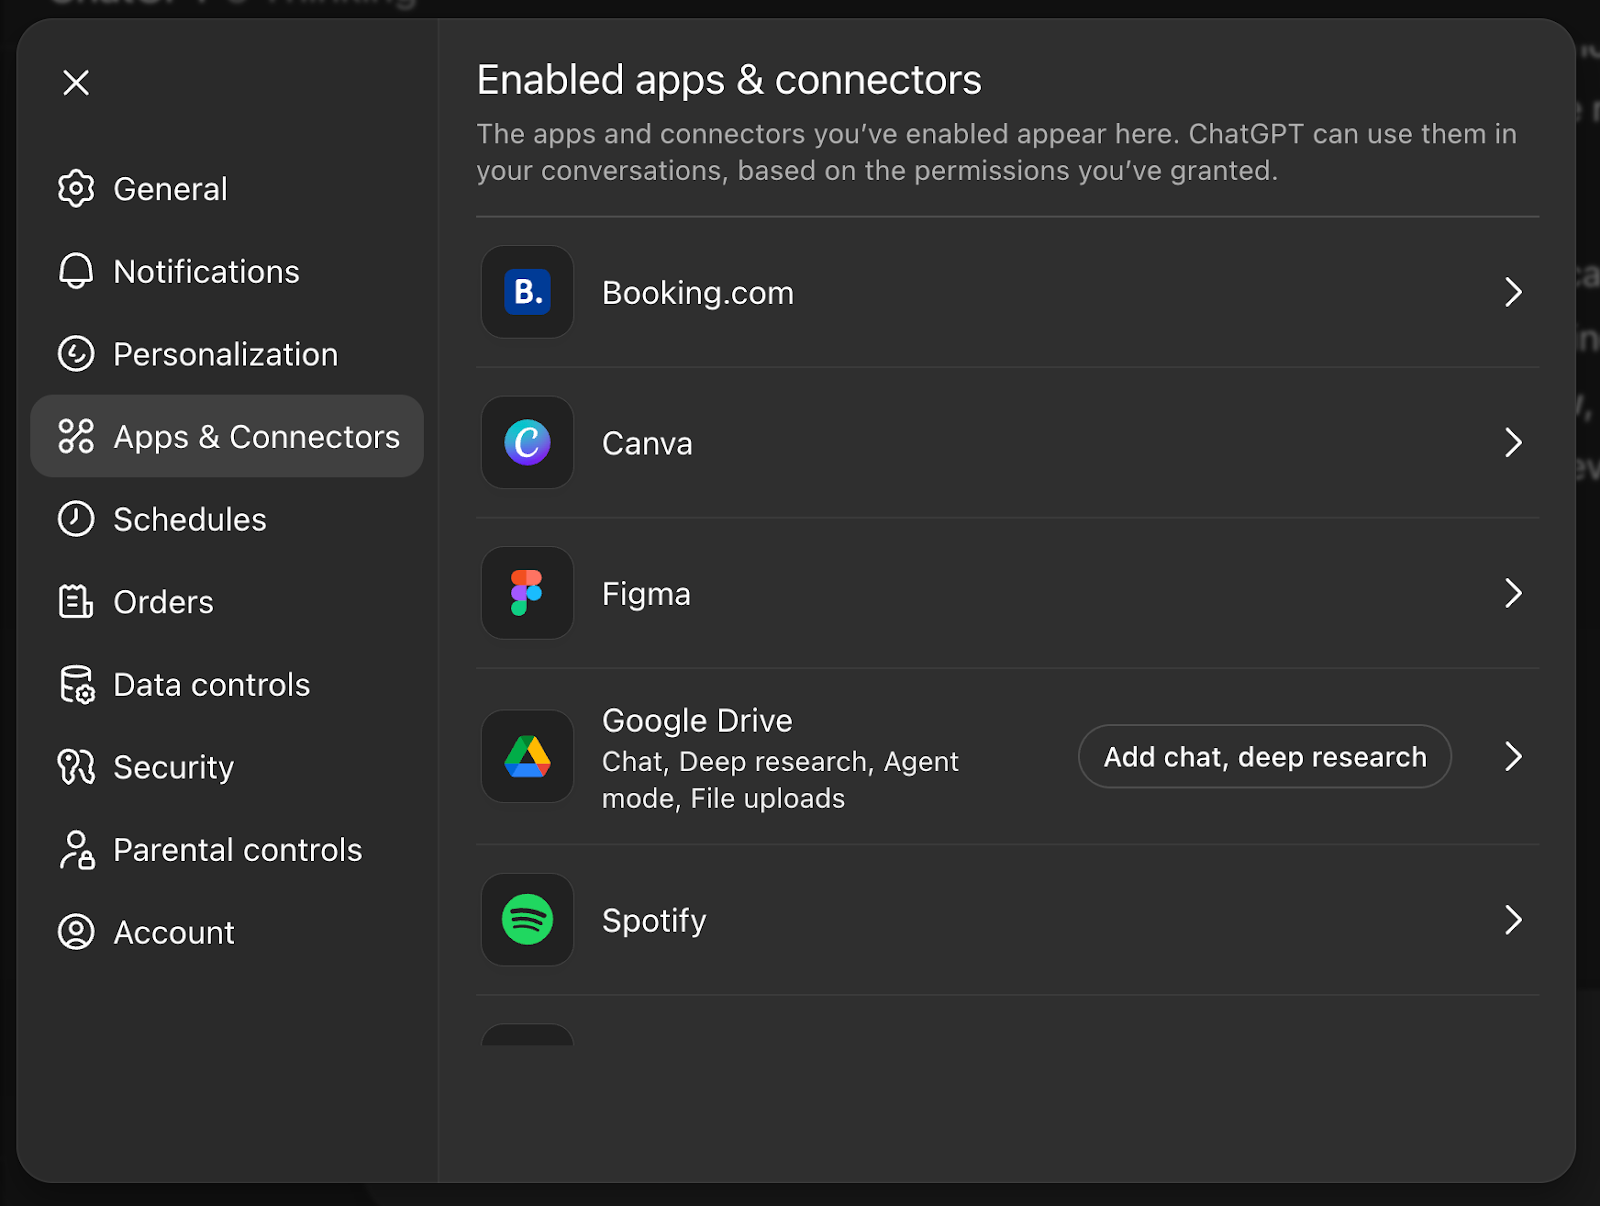Expand the Figma row chevron

[1513, 593]
